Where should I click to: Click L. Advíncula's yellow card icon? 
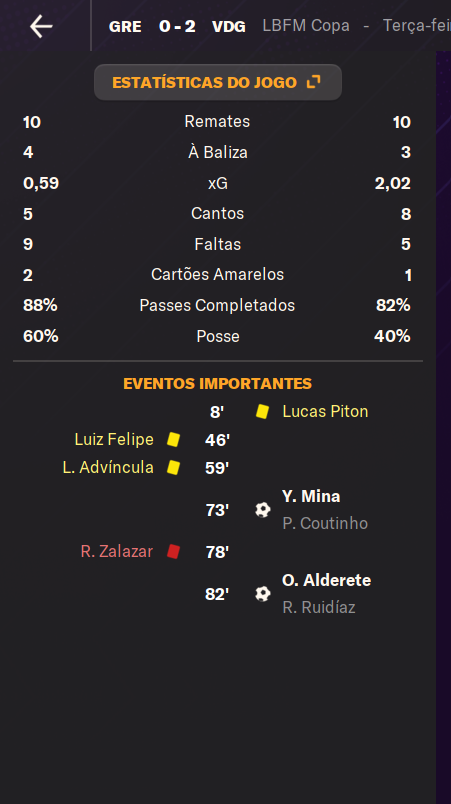(173, 468)
